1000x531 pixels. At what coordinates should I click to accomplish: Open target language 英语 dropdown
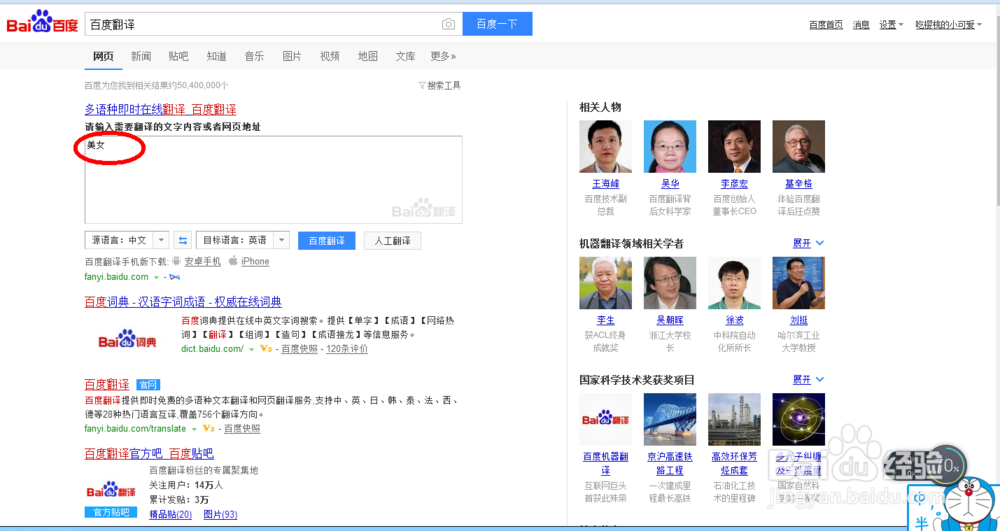282,240
